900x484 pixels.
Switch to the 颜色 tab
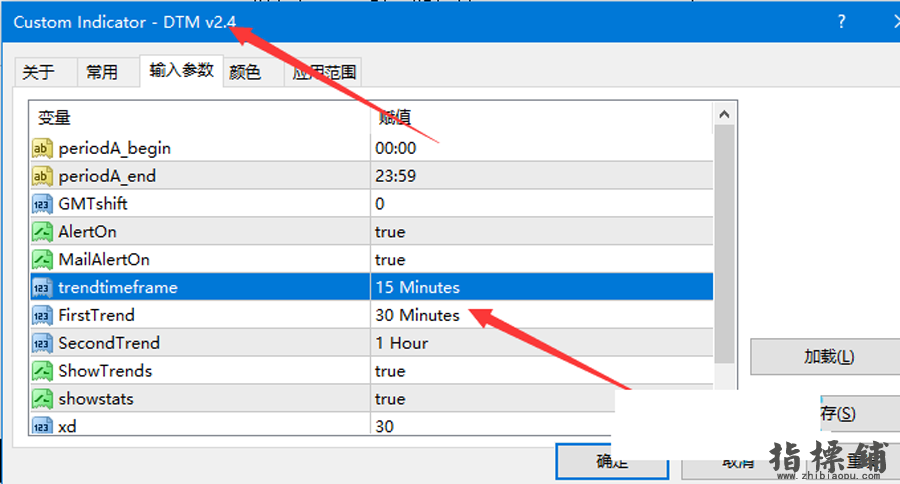(x=245, y=72)
